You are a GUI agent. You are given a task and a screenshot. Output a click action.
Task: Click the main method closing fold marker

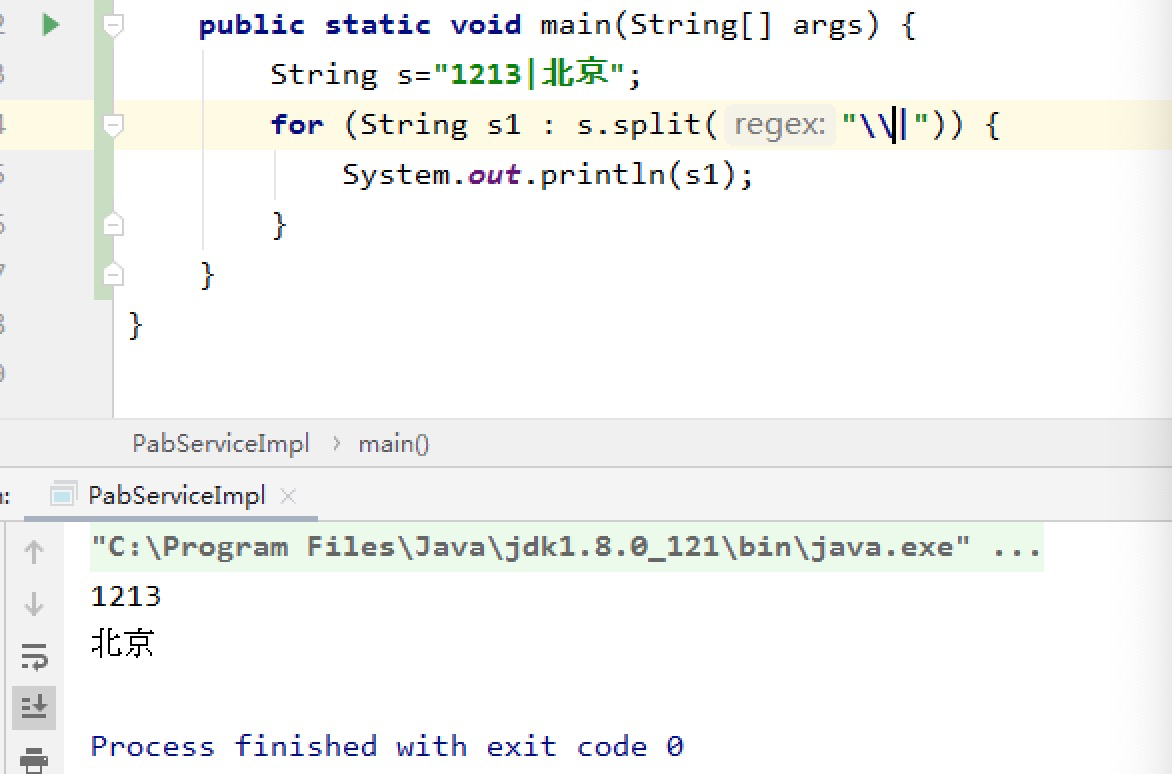[x=113, y=275]
